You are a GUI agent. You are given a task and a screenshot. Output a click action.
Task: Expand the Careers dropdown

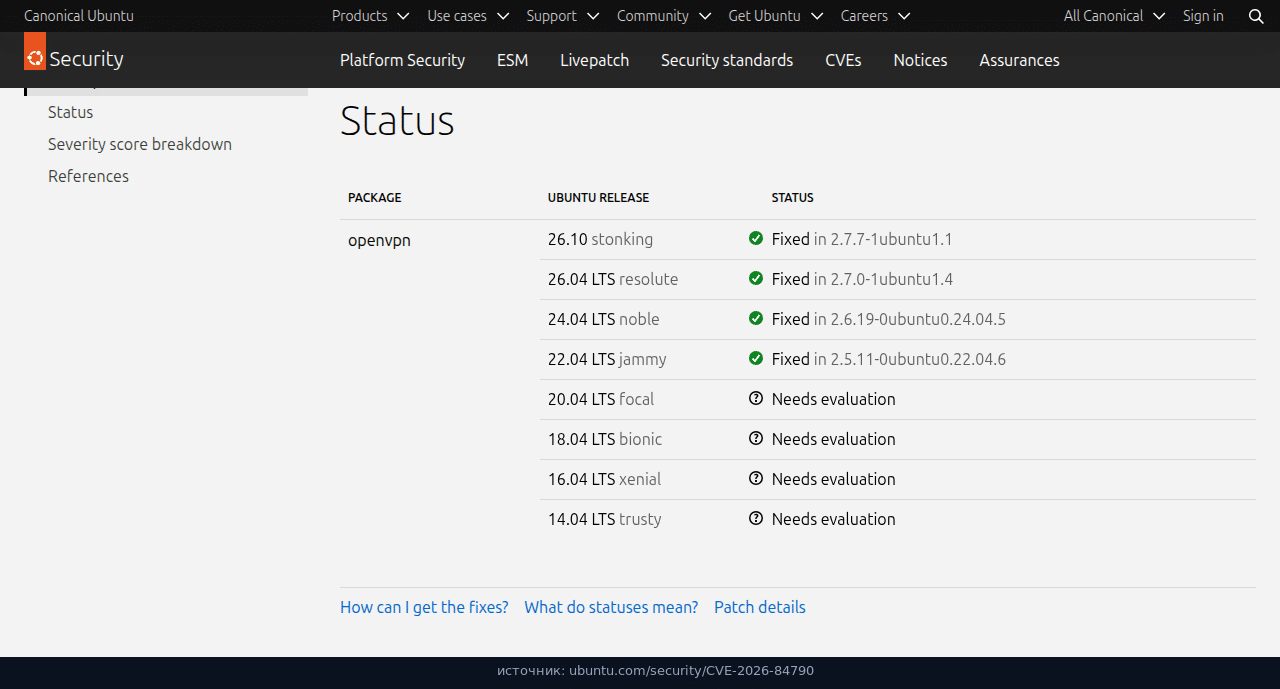pos(876,16)
